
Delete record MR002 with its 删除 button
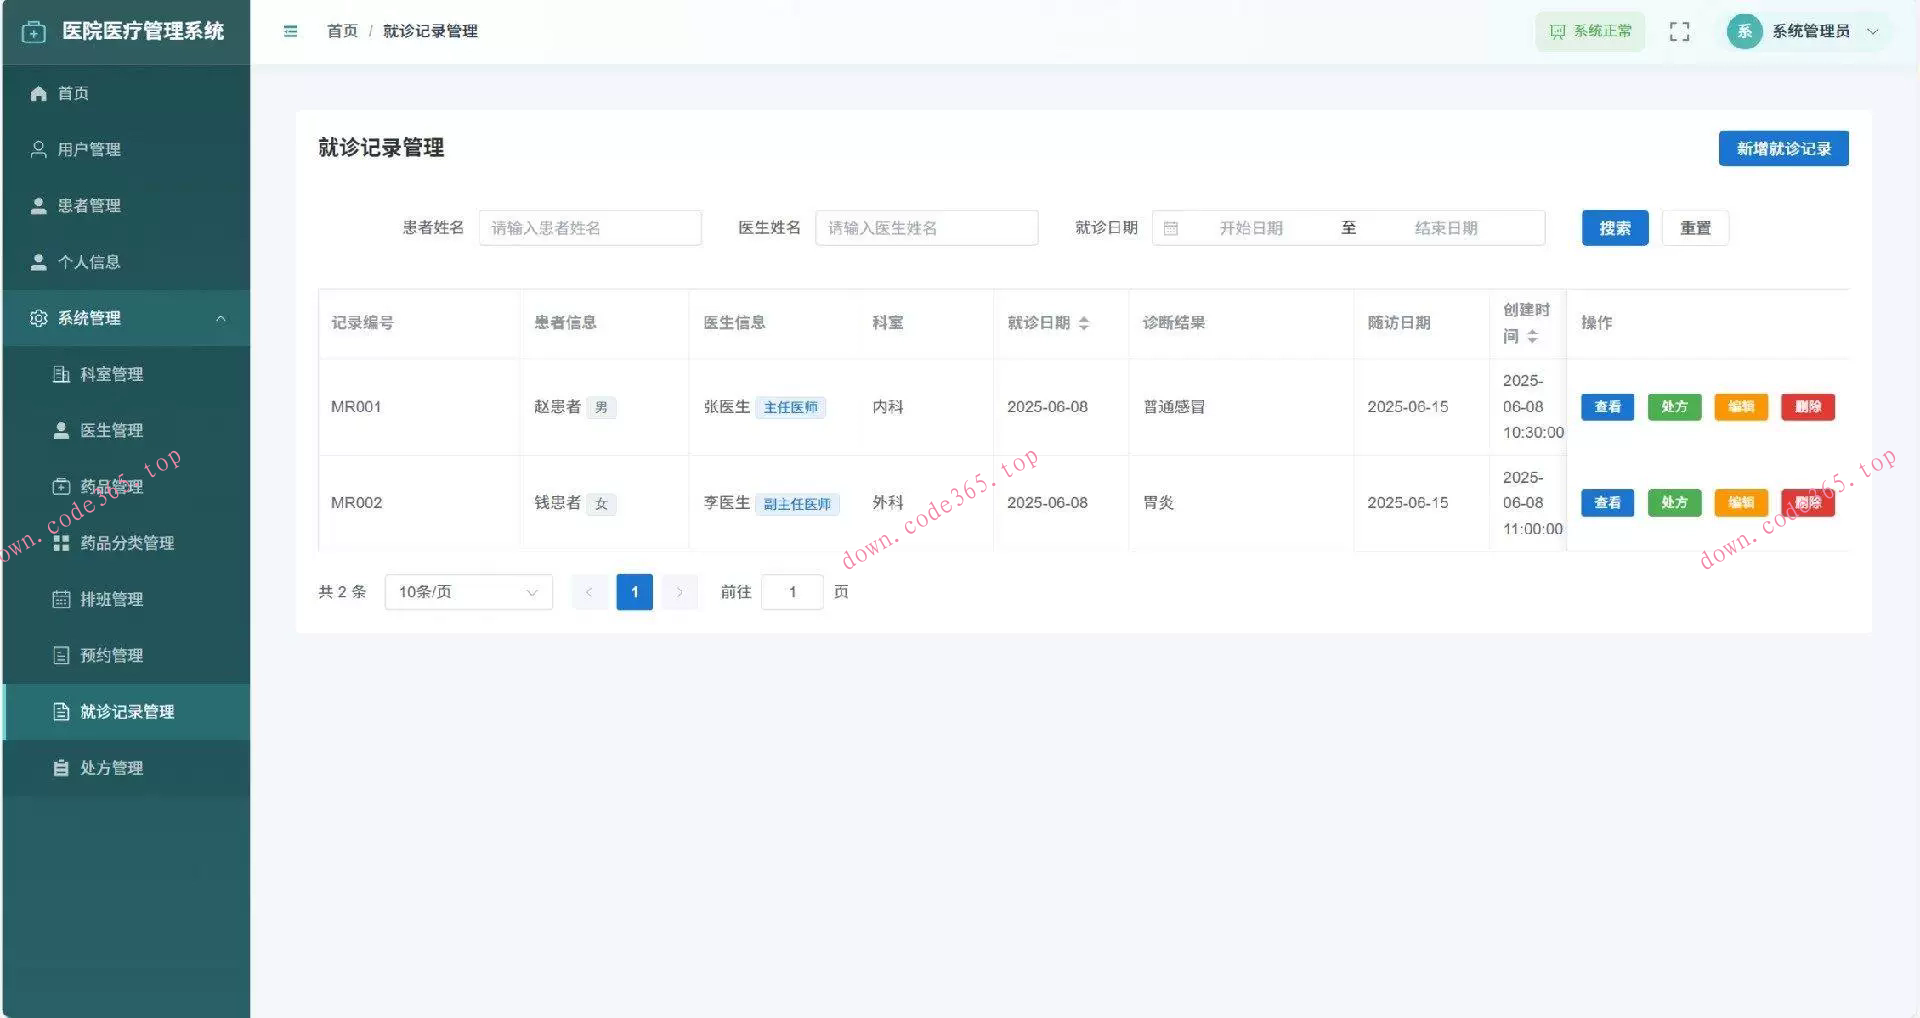pos(1807,502)
